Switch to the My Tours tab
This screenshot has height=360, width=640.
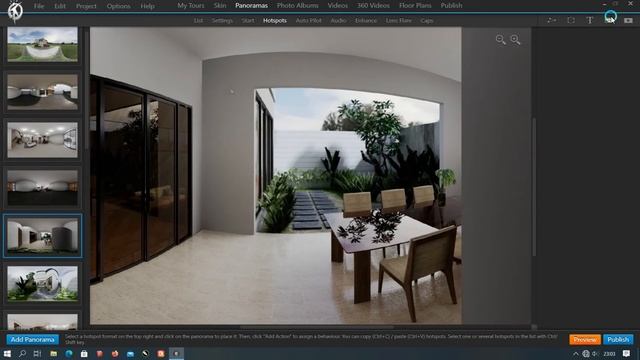(191, 5)
